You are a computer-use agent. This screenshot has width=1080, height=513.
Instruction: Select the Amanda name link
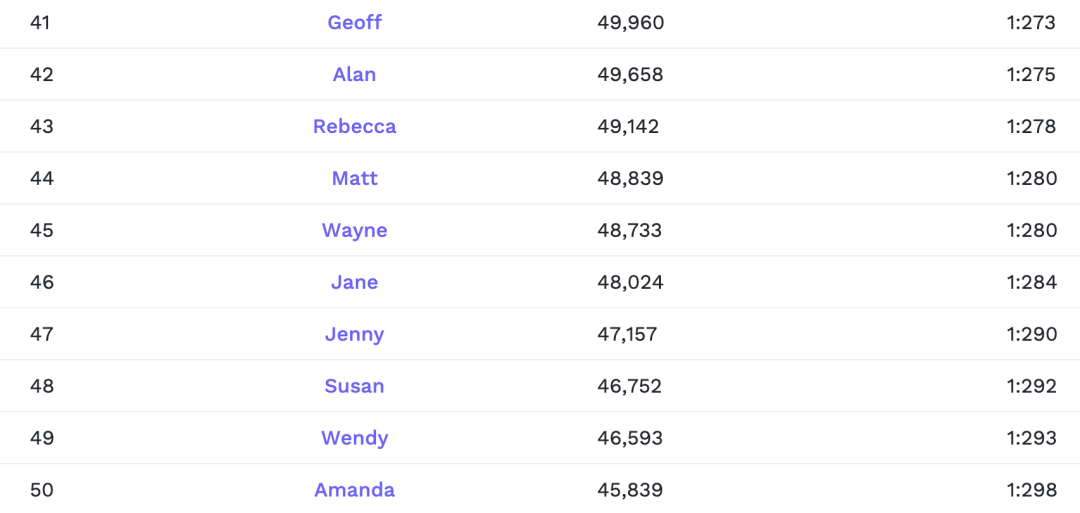tap(354, 490)
